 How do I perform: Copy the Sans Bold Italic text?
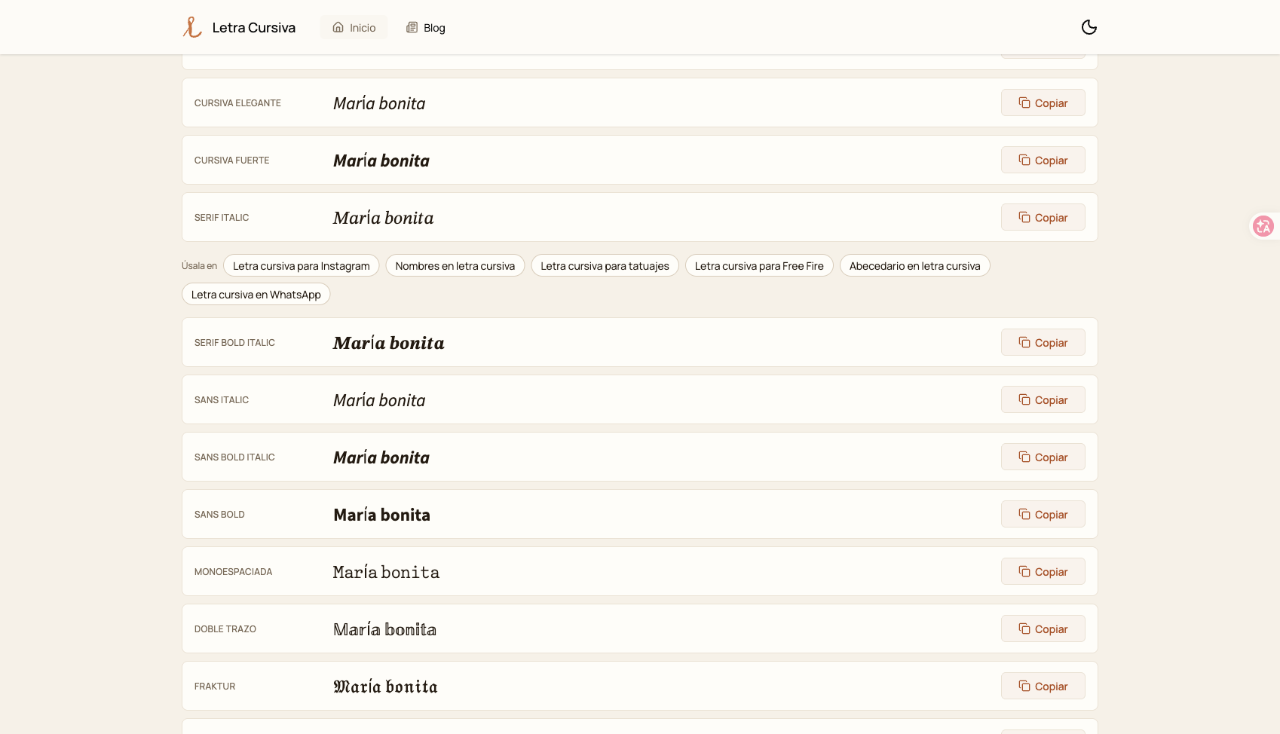pyautogui.click(x=1043, y=457)
